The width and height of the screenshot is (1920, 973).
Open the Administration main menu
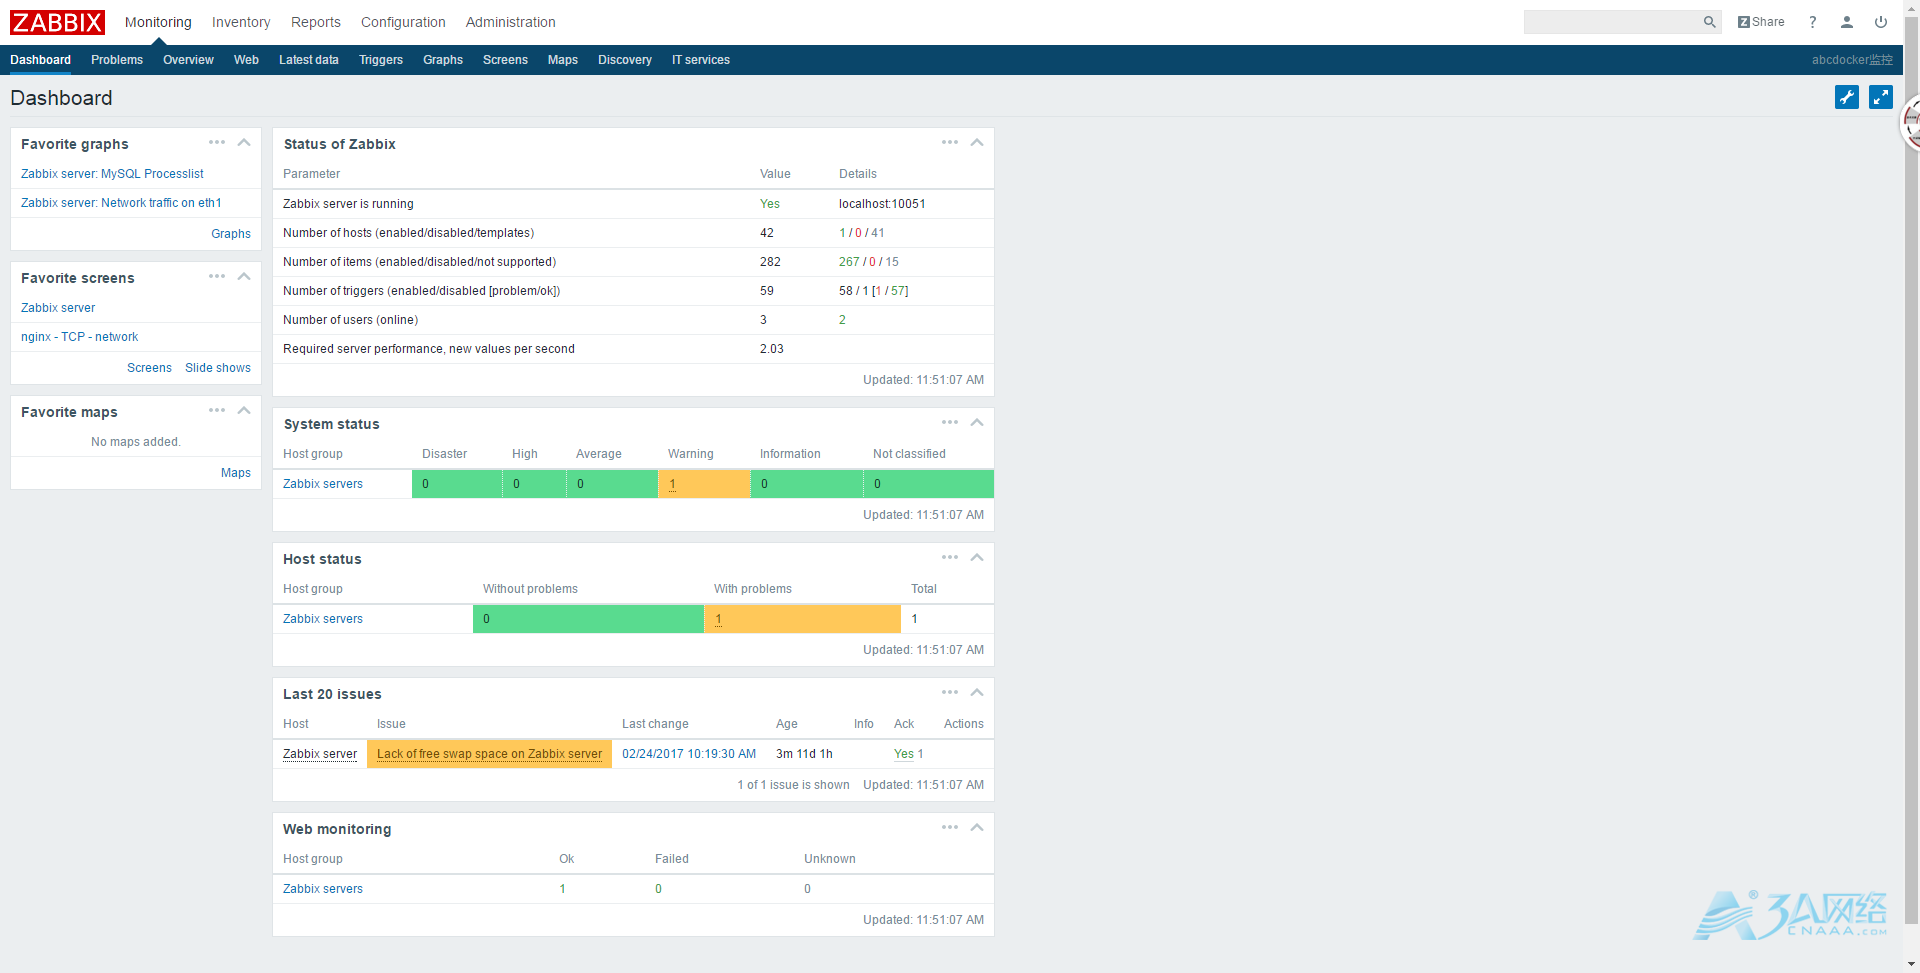(x=510, y=22)
